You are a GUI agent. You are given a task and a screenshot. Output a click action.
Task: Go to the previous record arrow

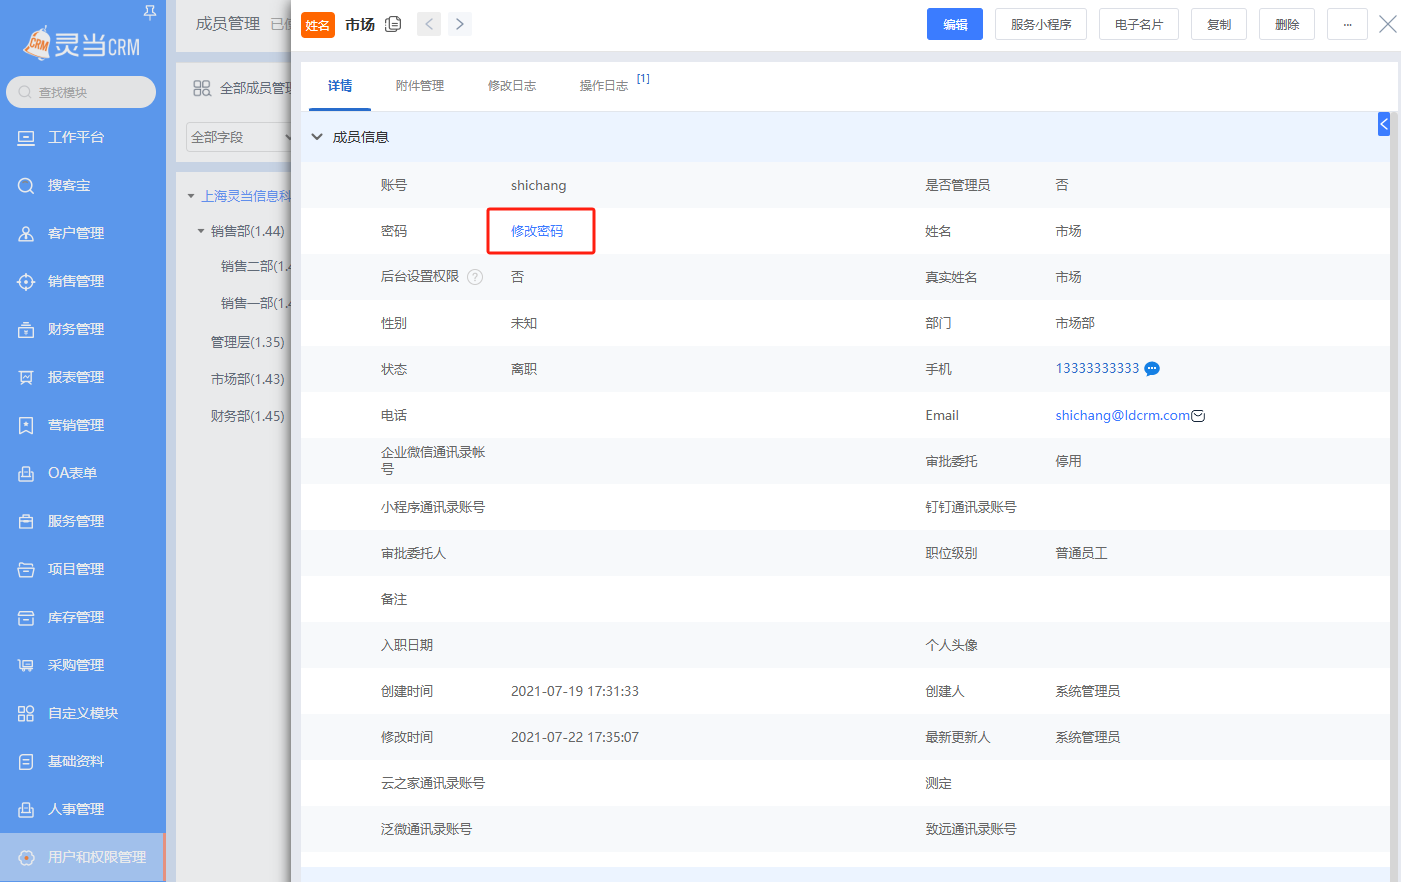tap(429, 24)
